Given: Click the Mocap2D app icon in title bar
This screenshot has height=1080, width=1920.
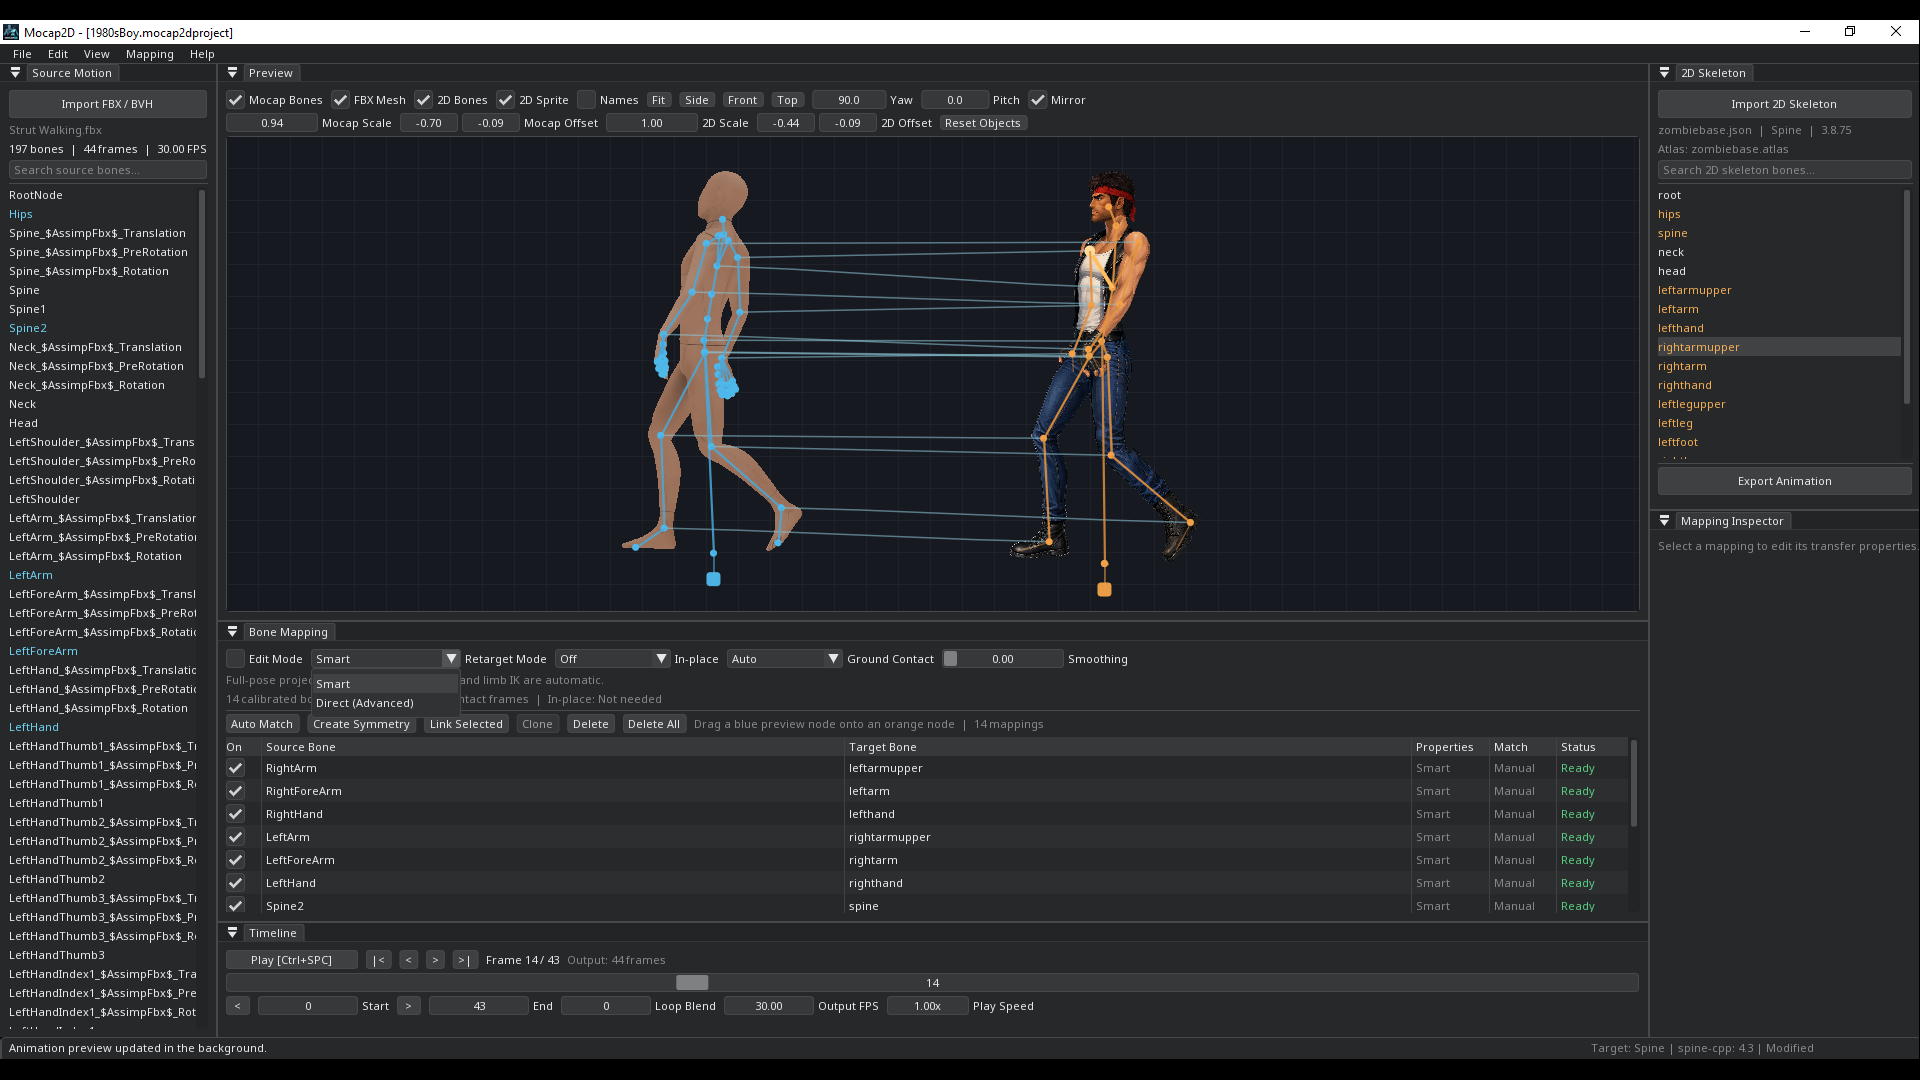Looking at the screenshot, I should coord(11,32).
